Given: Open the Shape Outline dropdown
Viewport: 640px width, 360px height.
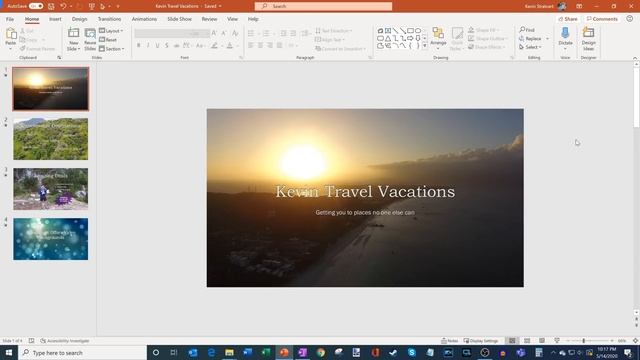Looking at the screenshot, I should [488, 38].
